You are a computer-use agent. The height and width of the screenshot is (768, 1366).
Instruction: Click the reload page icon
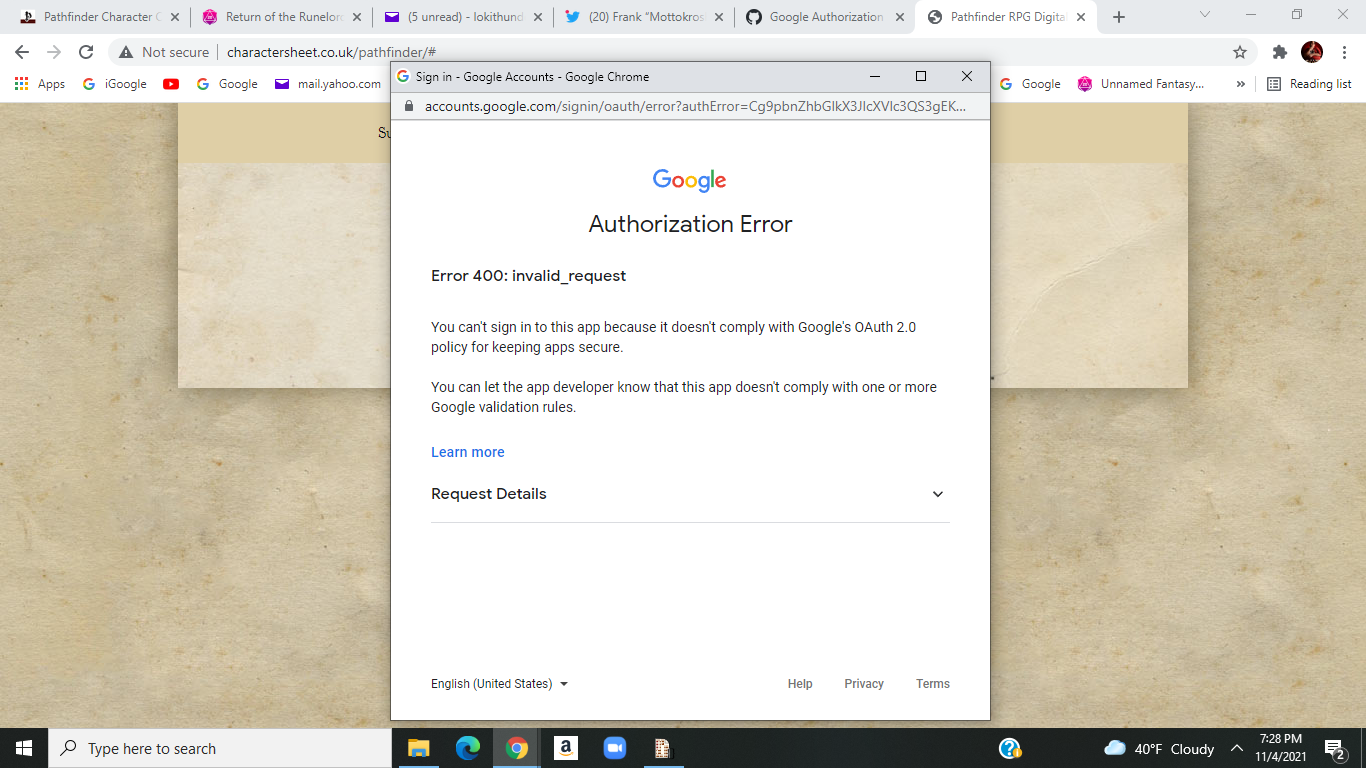[86, 50]
